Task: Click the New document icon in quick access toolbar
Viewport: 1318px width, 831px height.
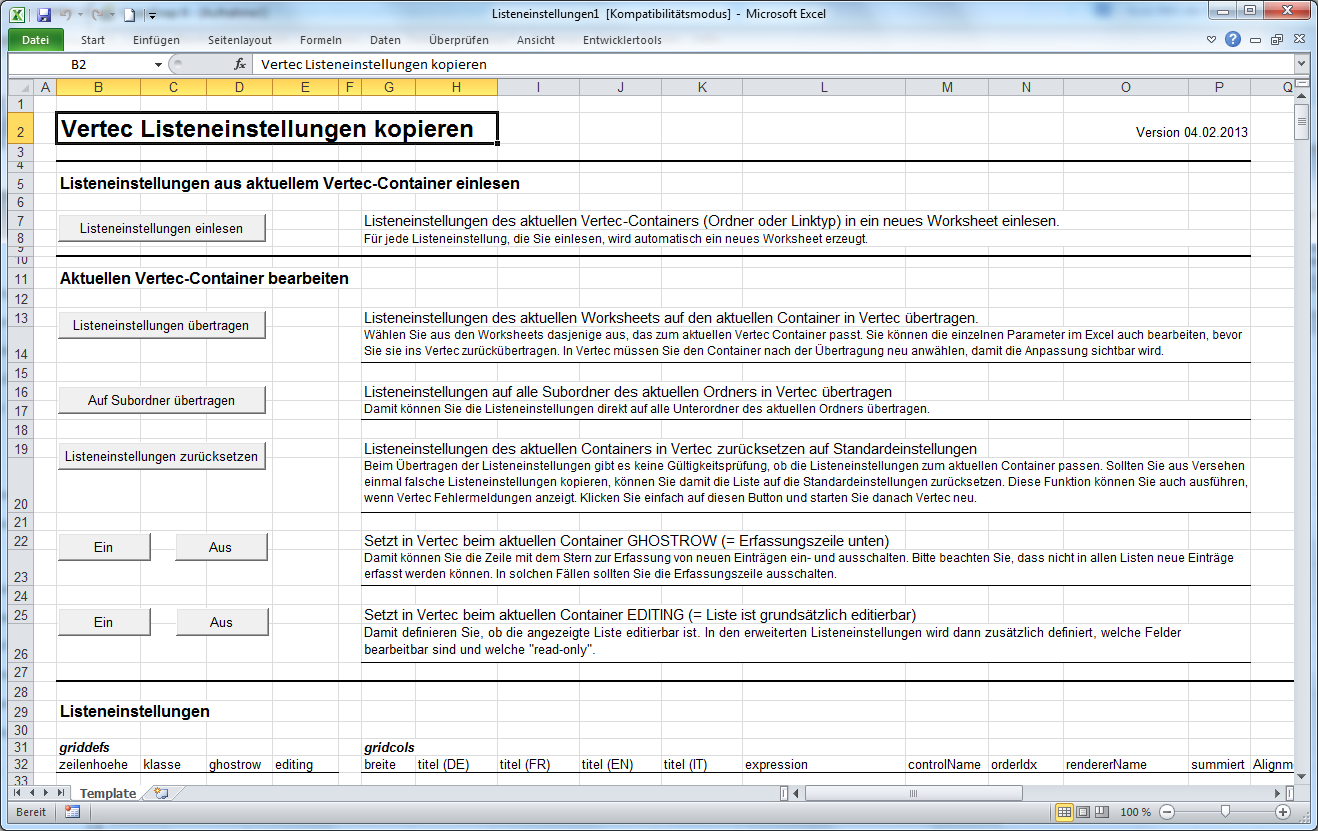Action: (129, 15)
